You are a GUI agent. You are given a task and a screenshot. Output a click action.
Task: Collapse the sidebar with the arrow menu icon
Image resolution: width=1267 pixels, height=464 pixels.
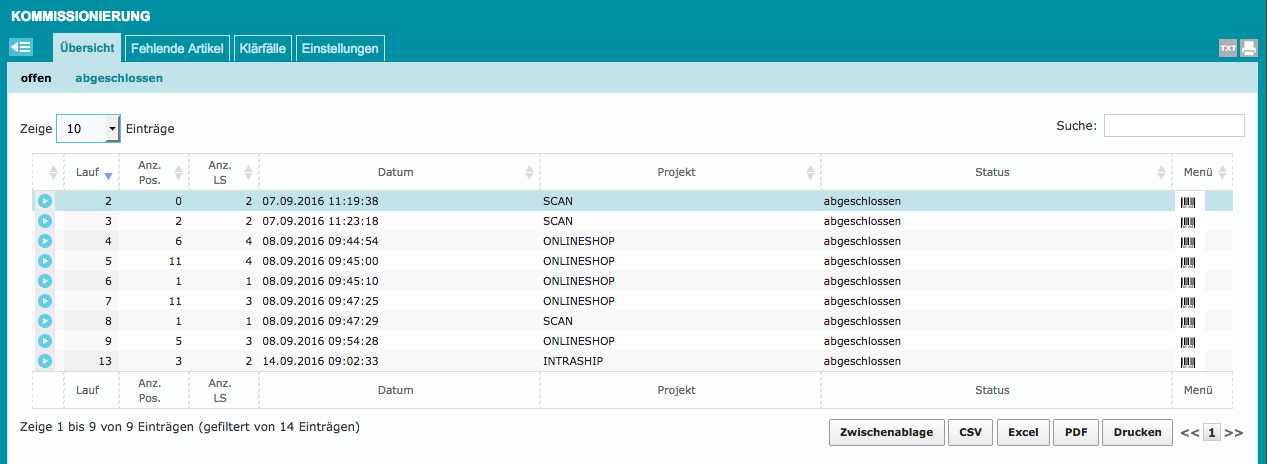[x=21, y=47]
